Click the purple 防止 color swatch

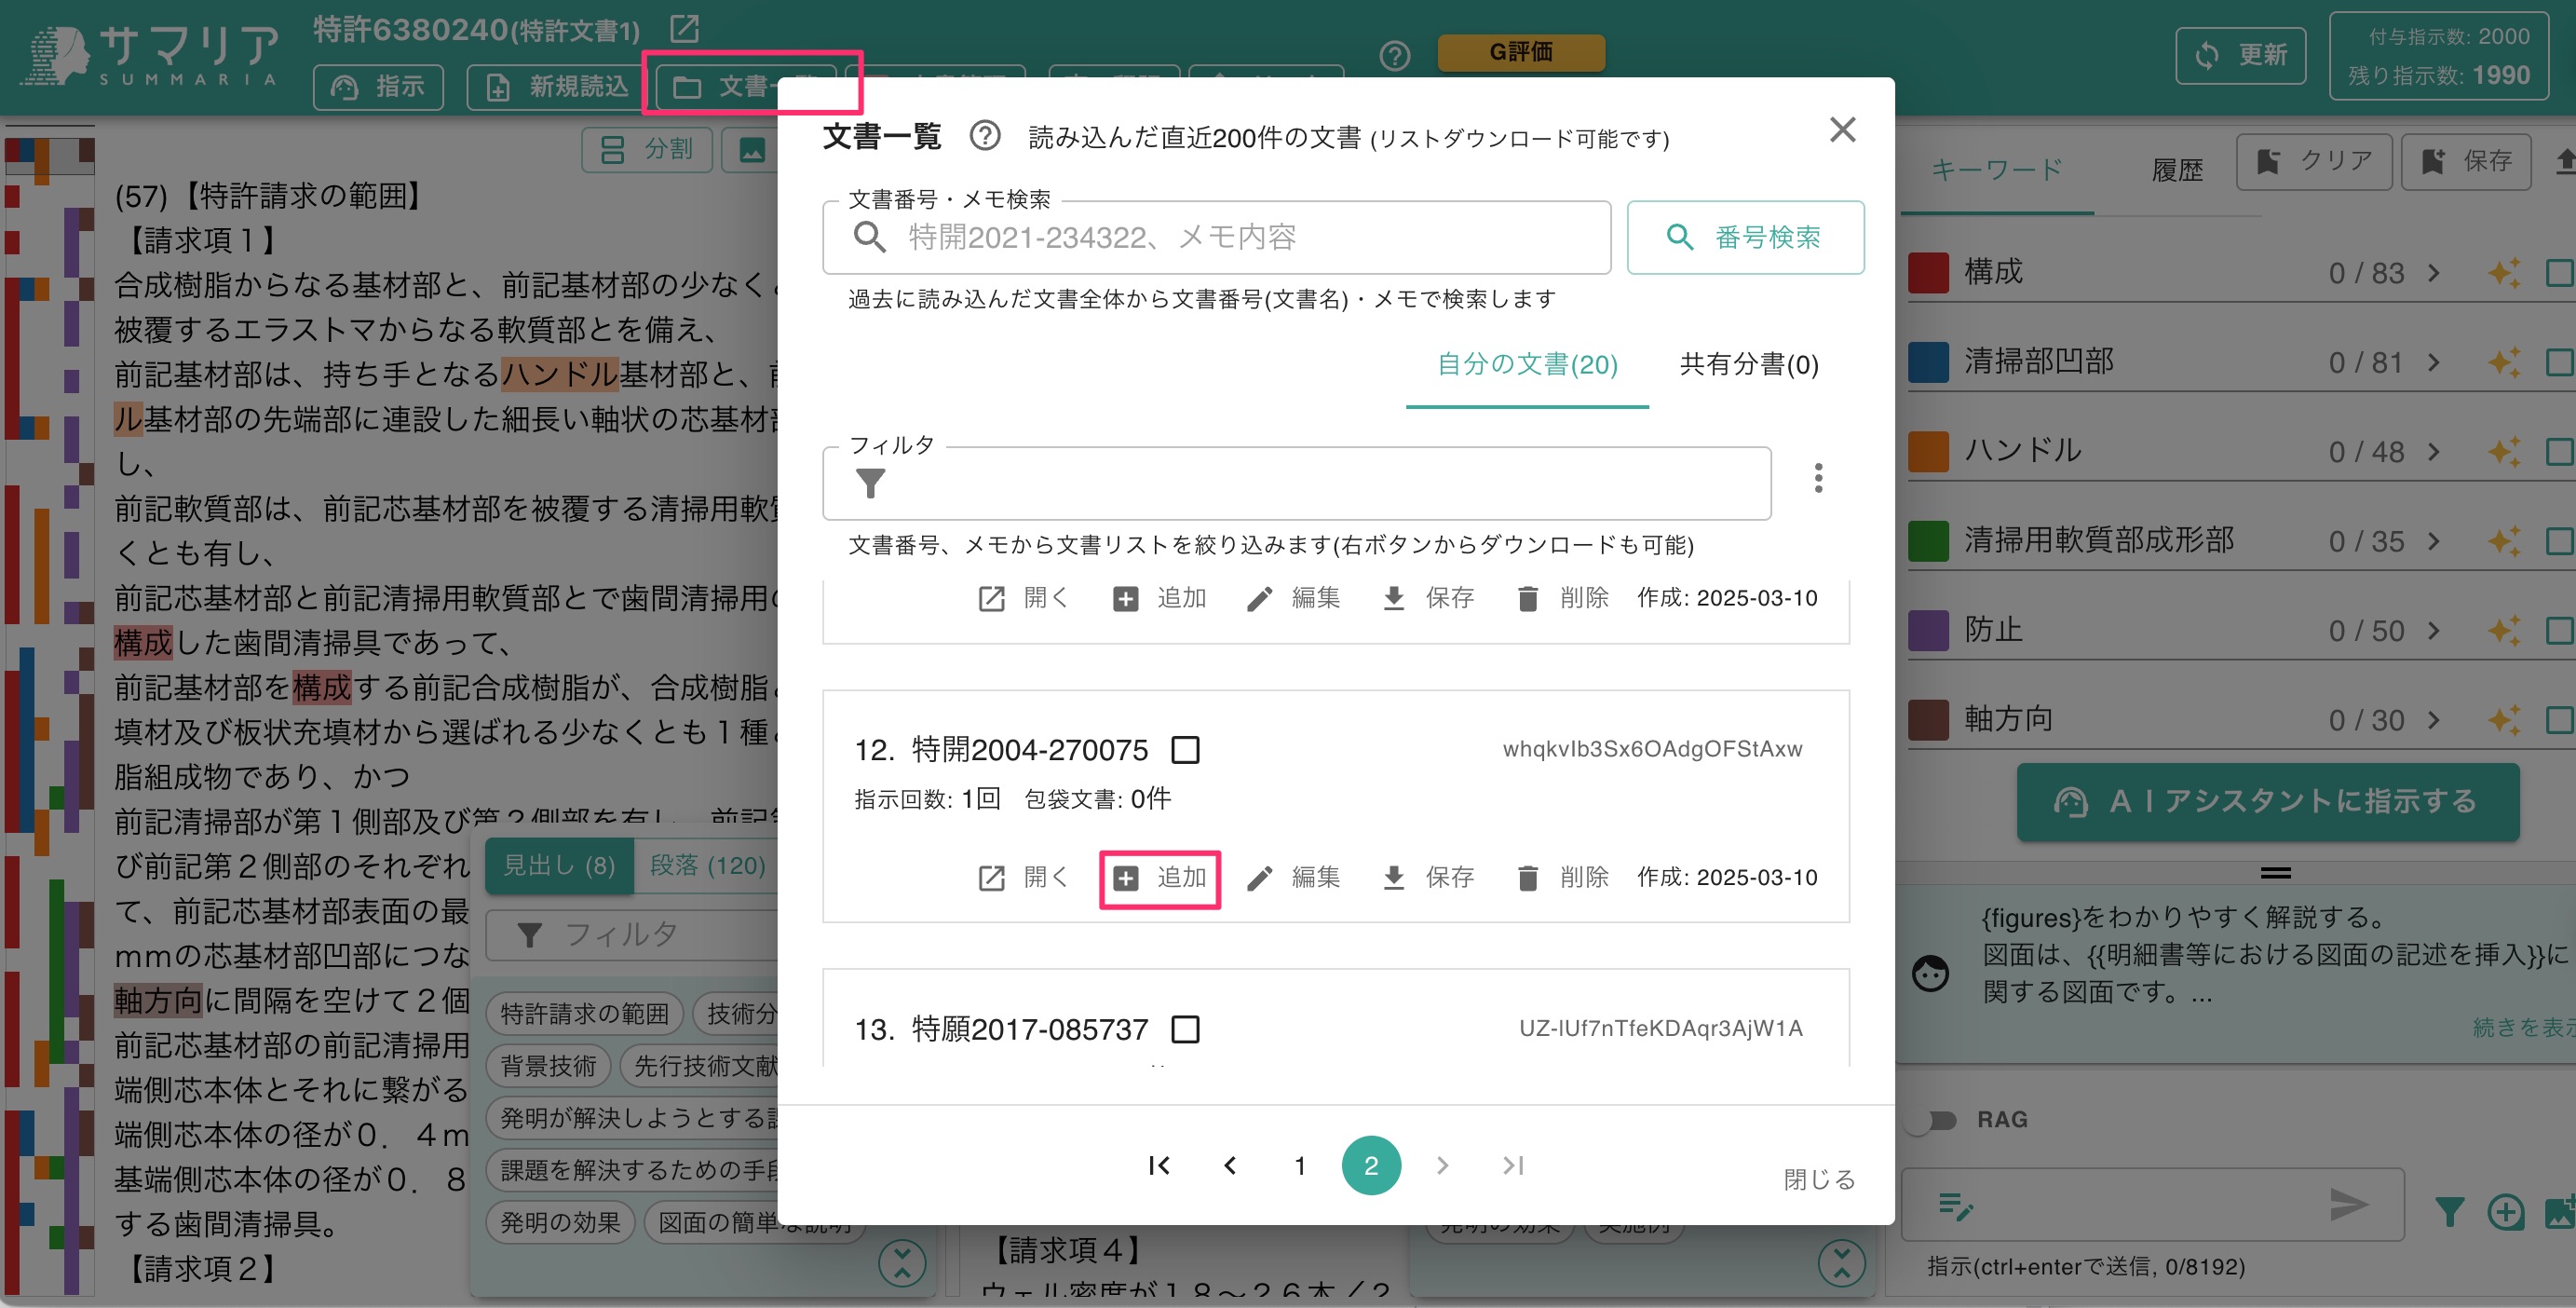(x=1928, y=630)
